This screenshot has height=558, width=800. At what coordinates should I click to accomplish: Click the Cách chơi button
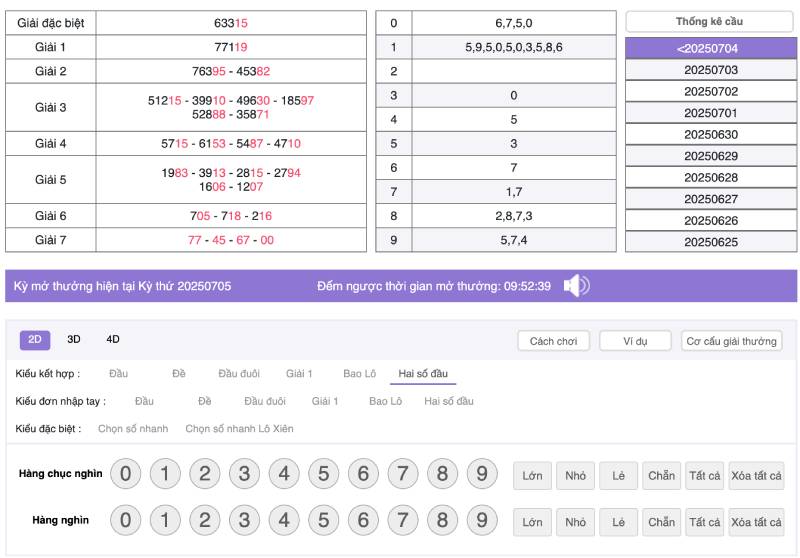point(554,341)
